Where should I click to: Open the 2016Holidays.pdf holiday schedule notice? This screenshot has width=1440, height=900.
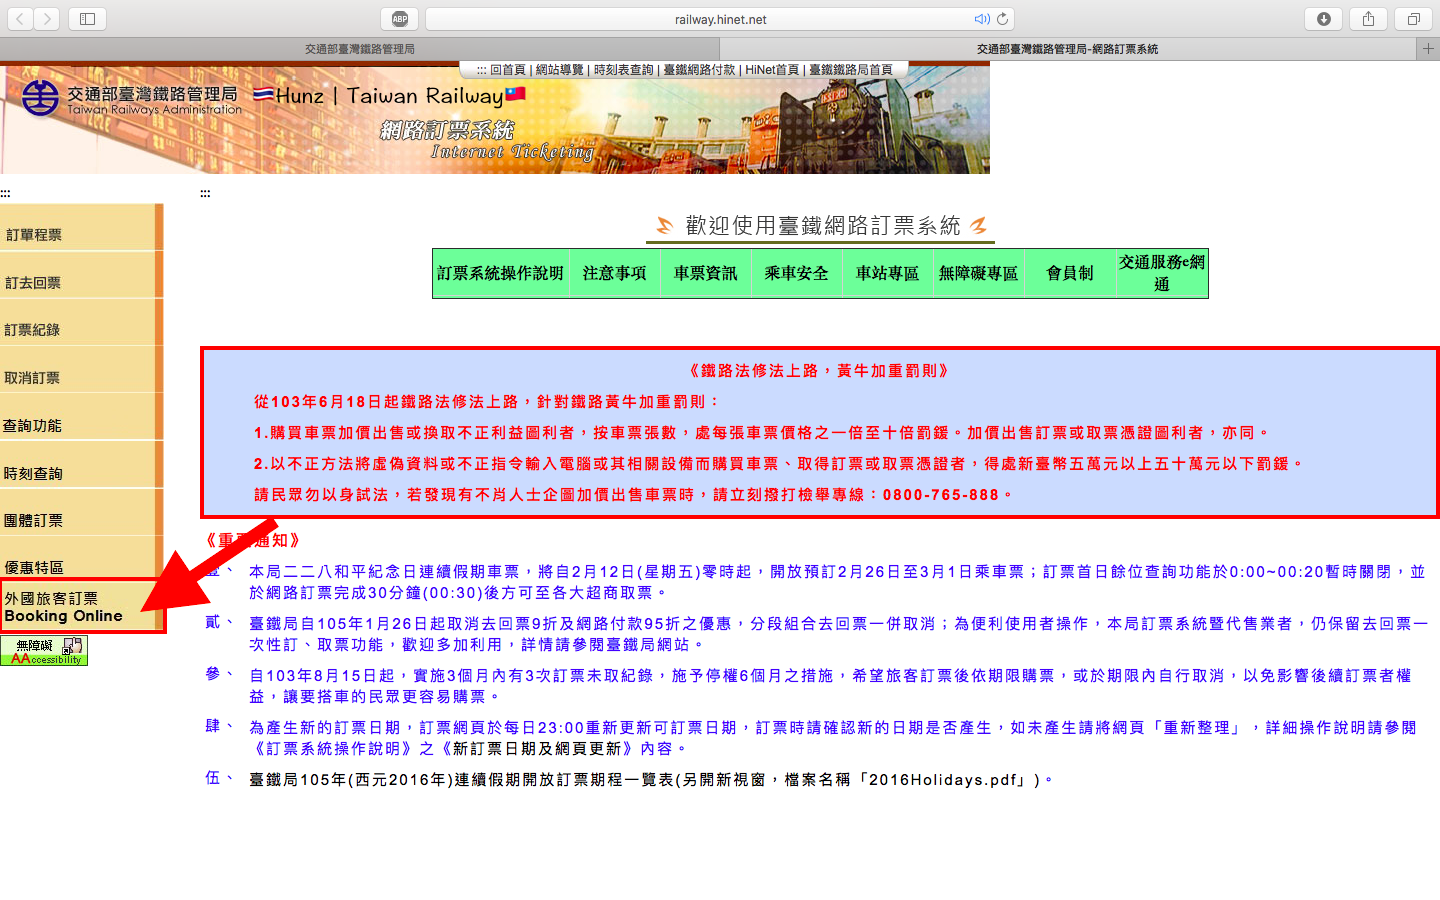651,780
